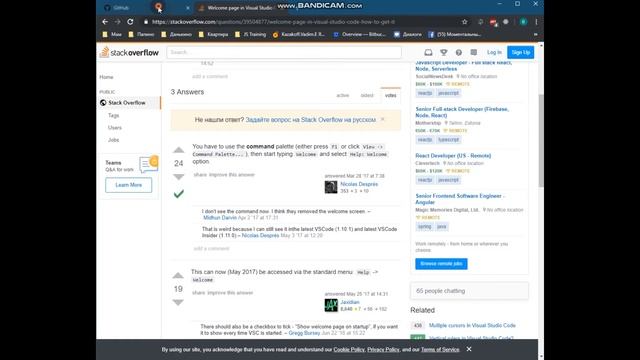The width and height of the screenshot is (640, 360).
Task: Go back with the browser back arrow
Action: click(x=105, y=22)
